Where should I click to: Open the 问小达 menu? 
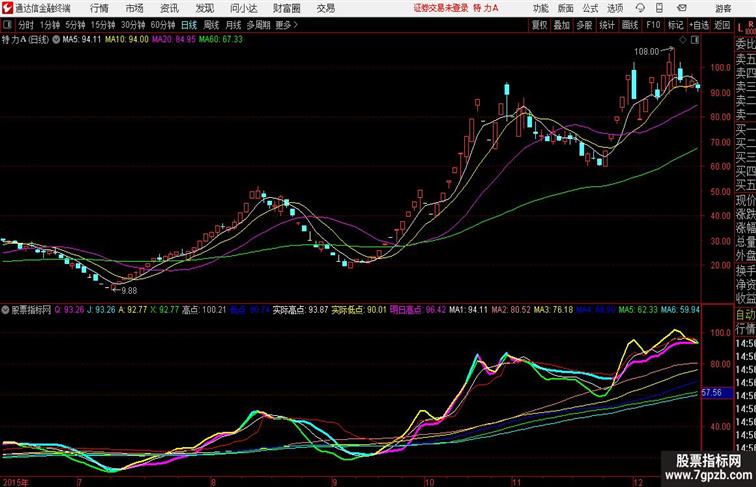point(243,8)
